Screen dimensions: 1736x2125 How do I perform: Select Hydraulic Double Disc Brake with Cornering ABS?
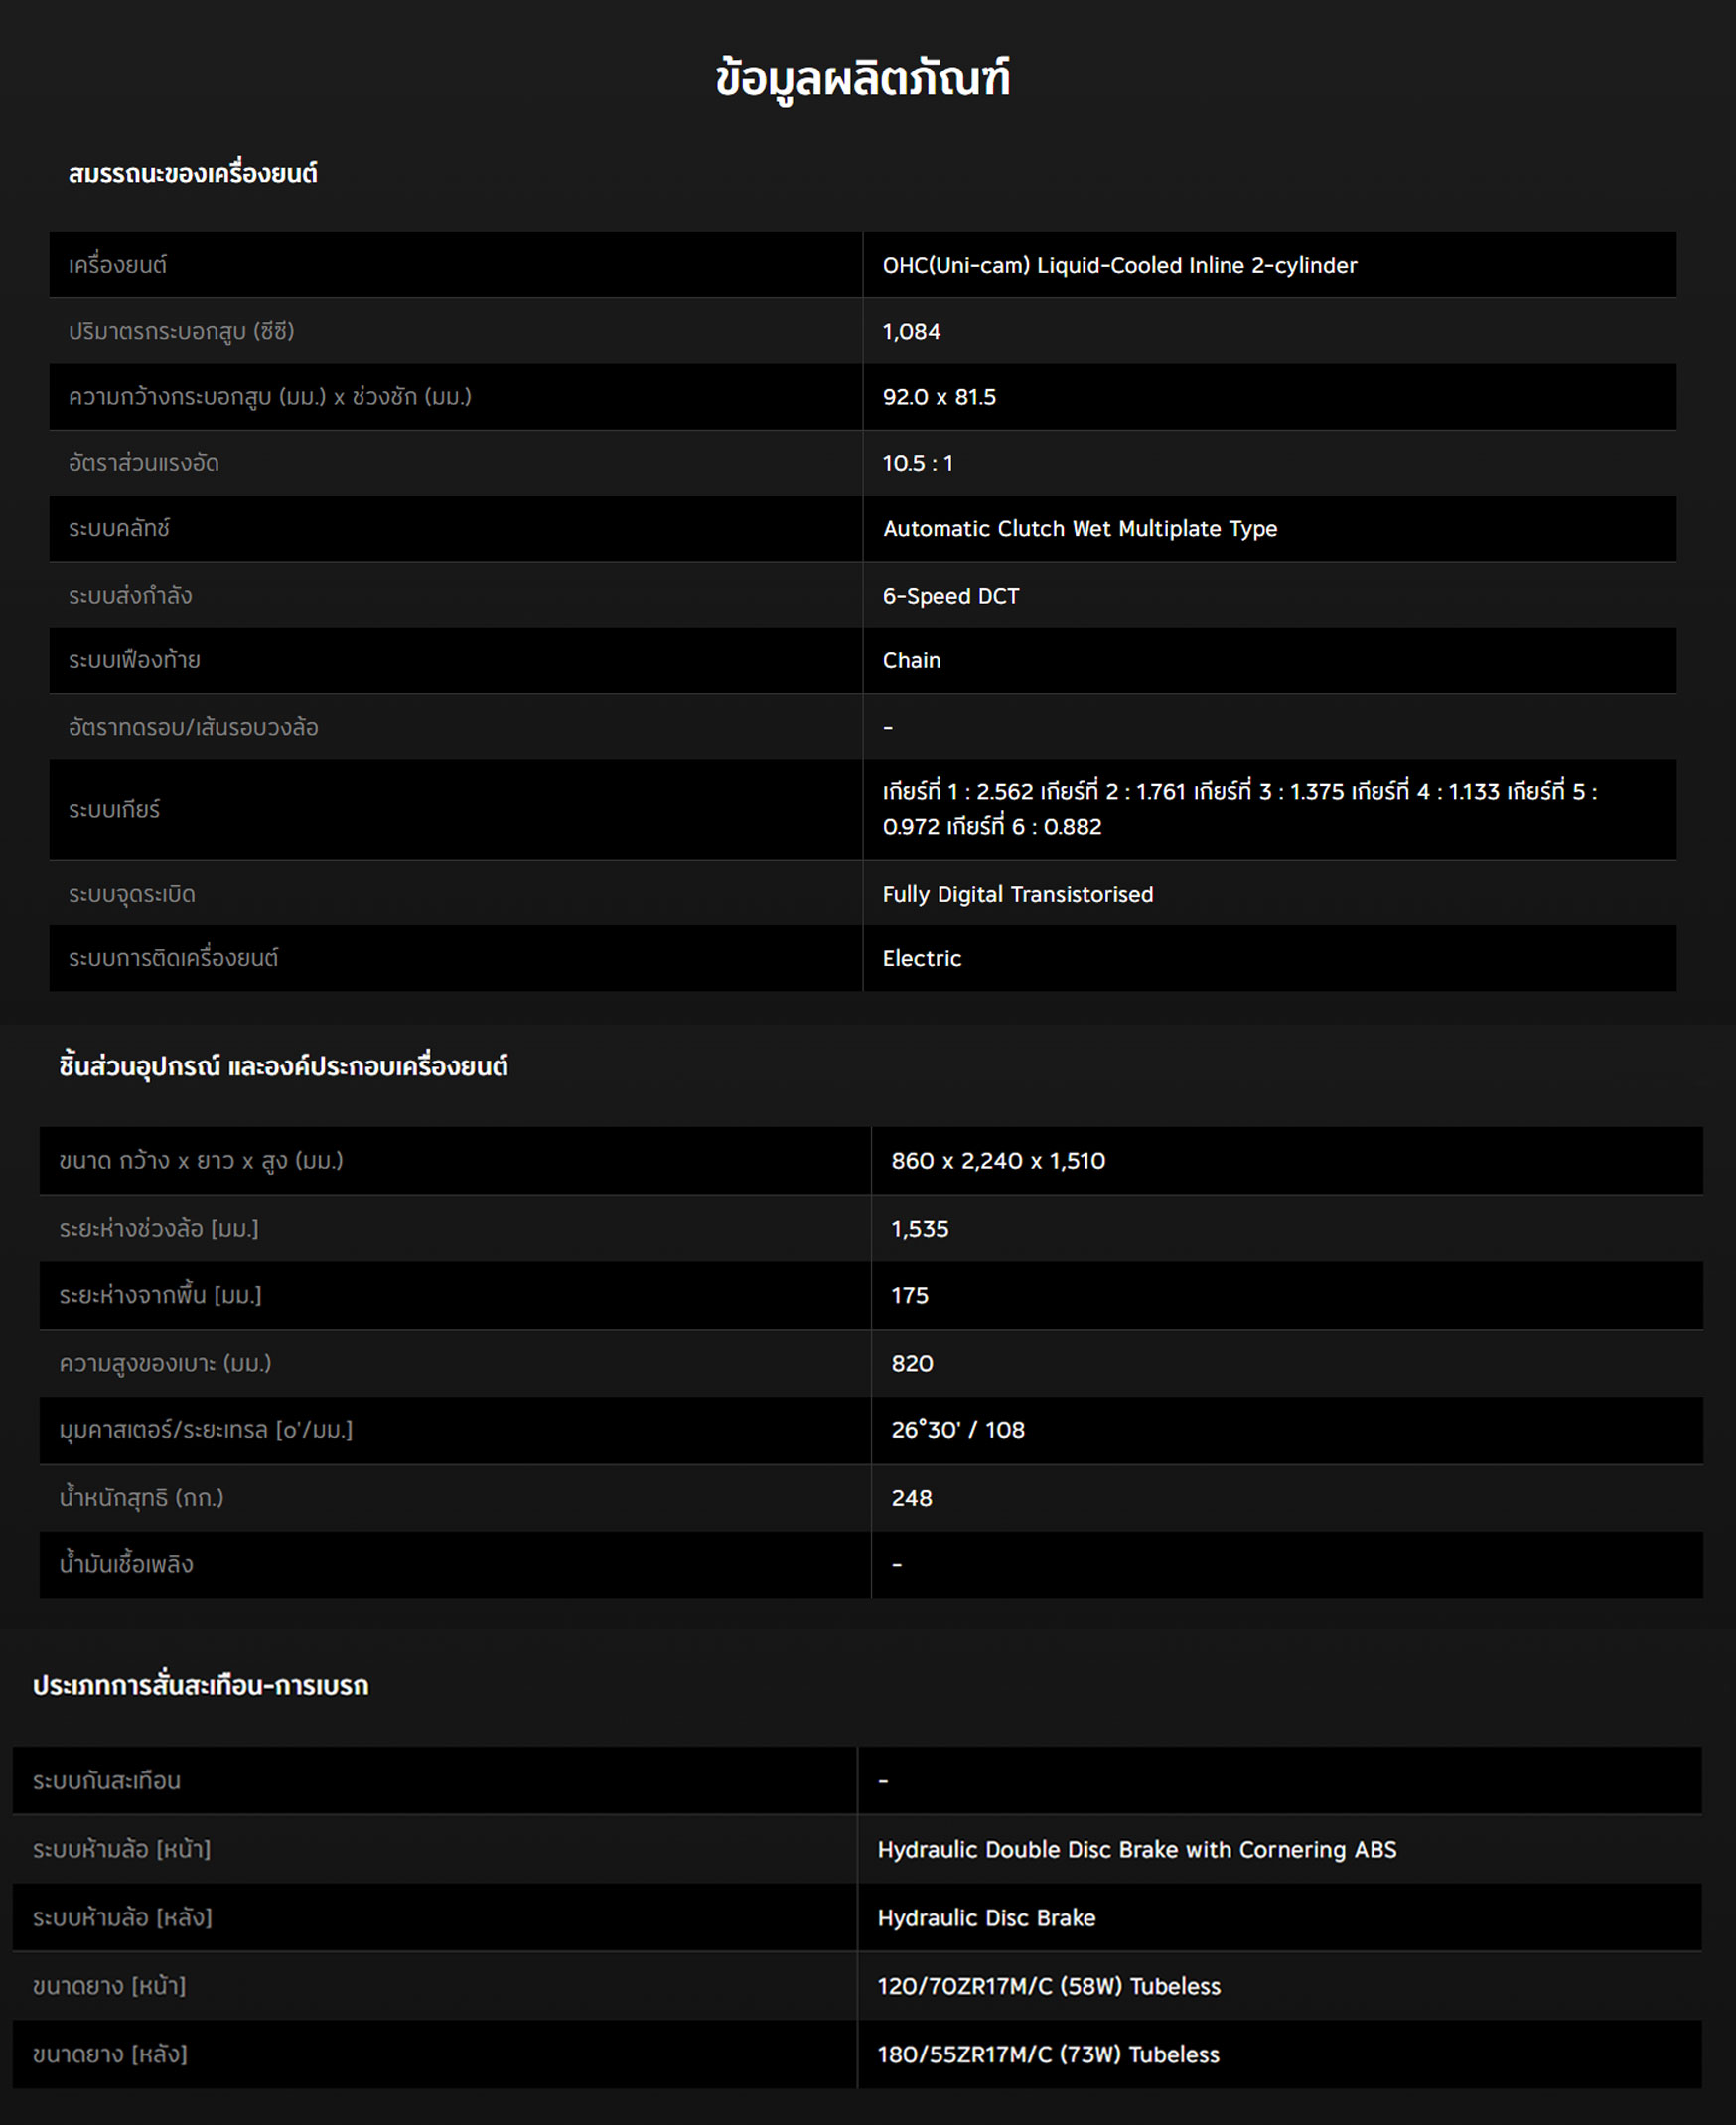1136,1850
